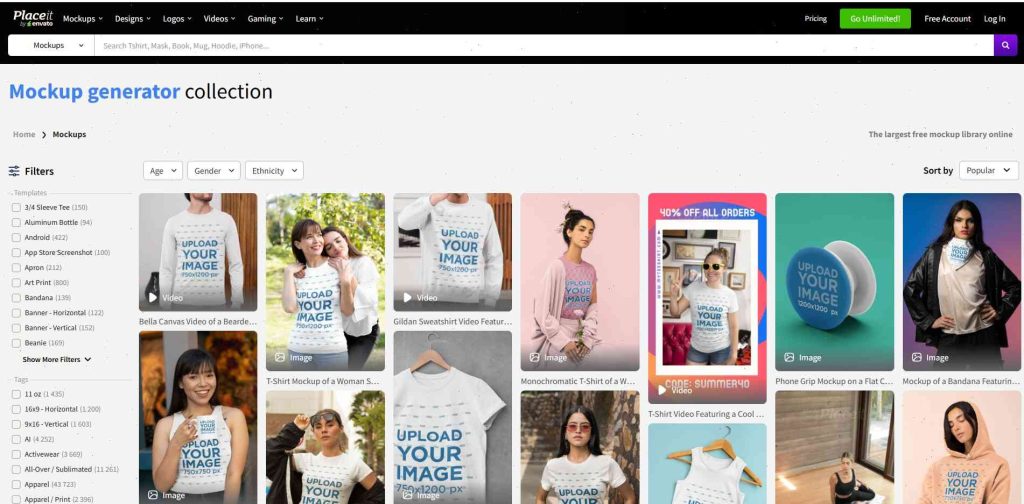Check the Beanie filter
Screen dimensions: 1024x504
click(16, 343)
